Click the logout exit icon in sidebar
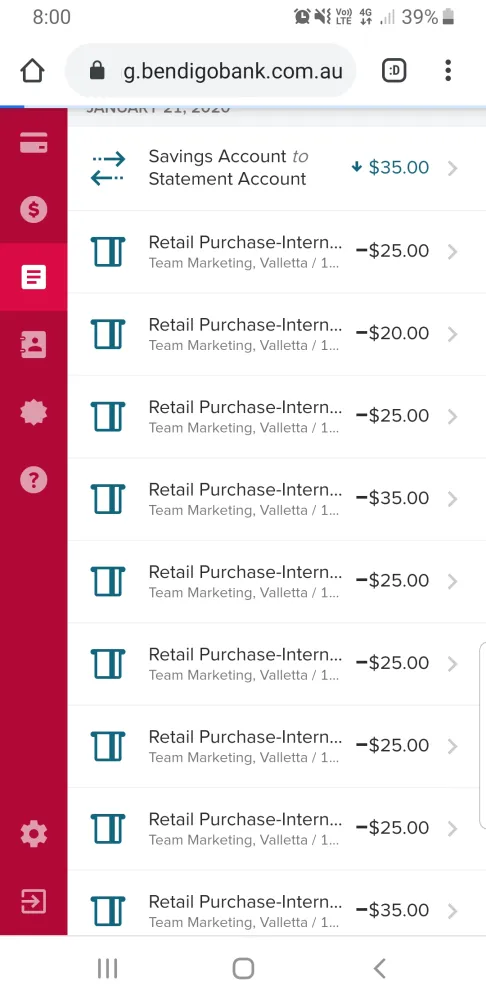The image size is (486, 1000). click(33, 902)
